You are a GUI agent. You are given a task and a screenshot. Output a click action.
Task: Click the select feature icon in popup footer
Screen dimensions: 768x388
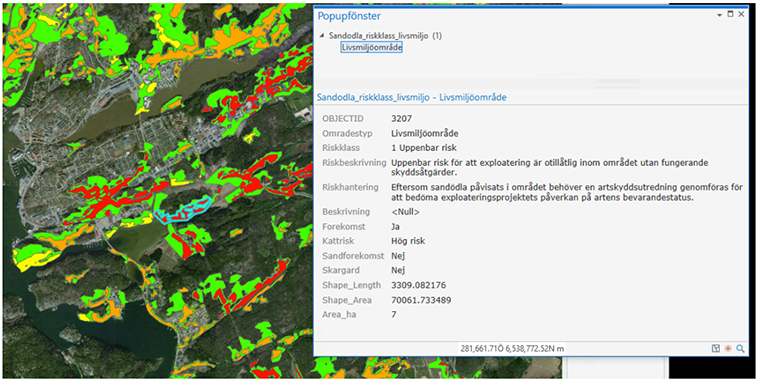pos(716,348)
